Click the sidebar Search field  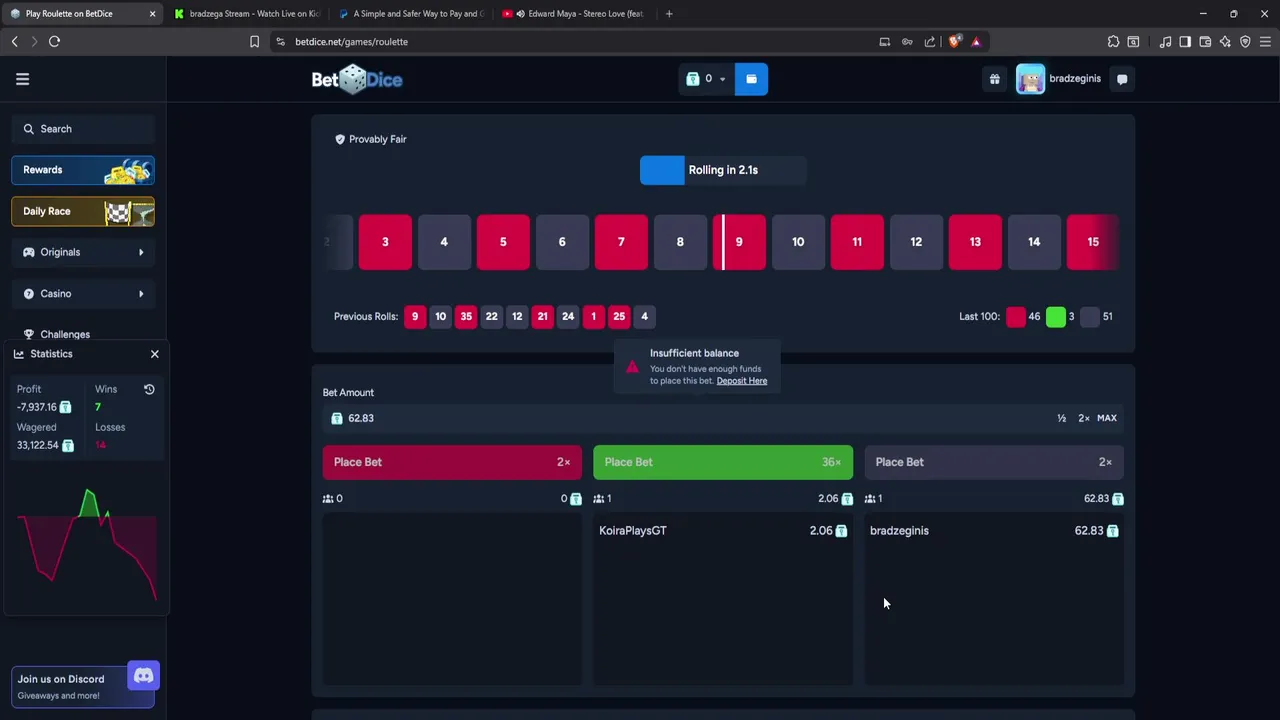pyautogui.click(x=83, y=129)
